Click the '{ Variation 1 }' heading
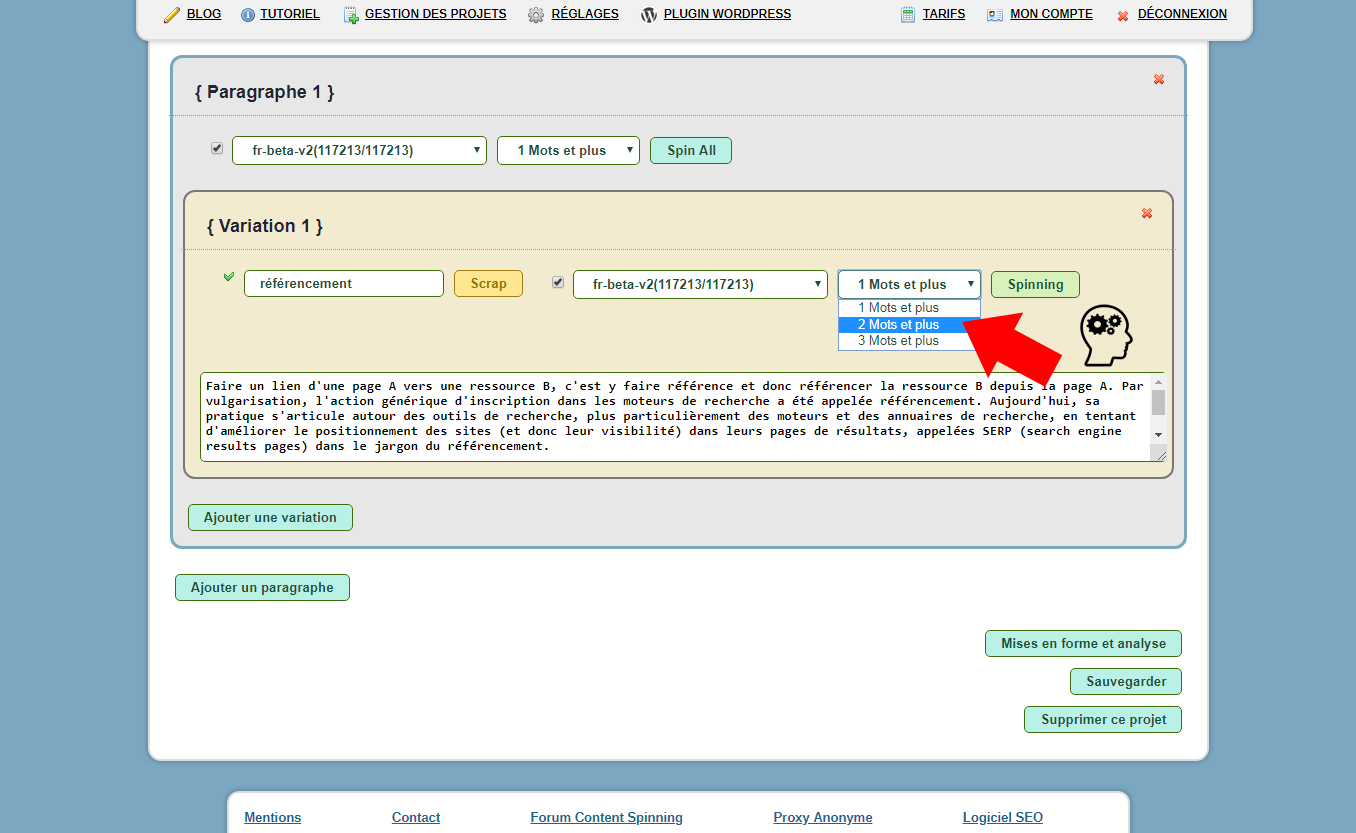The height and width of the screenshot is (833, 1356). [x=265, y=226]
